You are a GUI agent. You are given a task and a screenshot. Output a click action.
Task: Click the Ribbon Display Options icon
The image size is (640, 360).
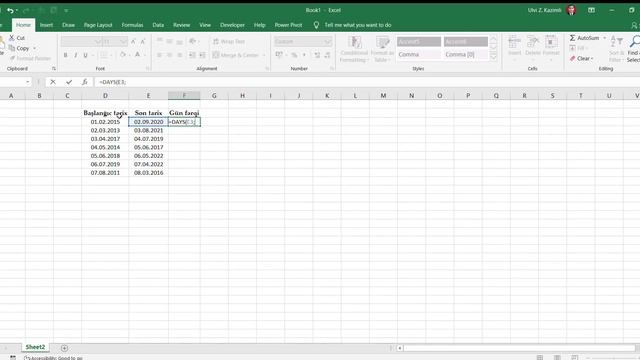591,10
